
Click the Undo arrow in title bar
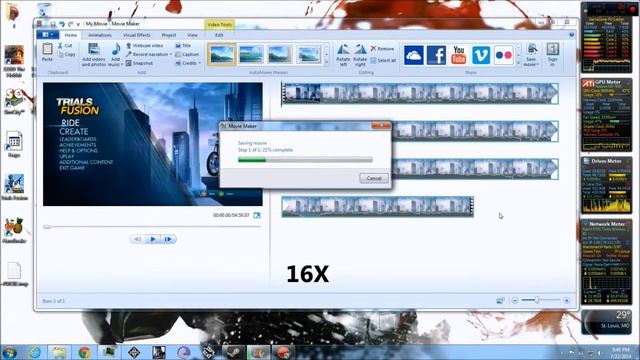pyautogui.click(x=62, y=24)
